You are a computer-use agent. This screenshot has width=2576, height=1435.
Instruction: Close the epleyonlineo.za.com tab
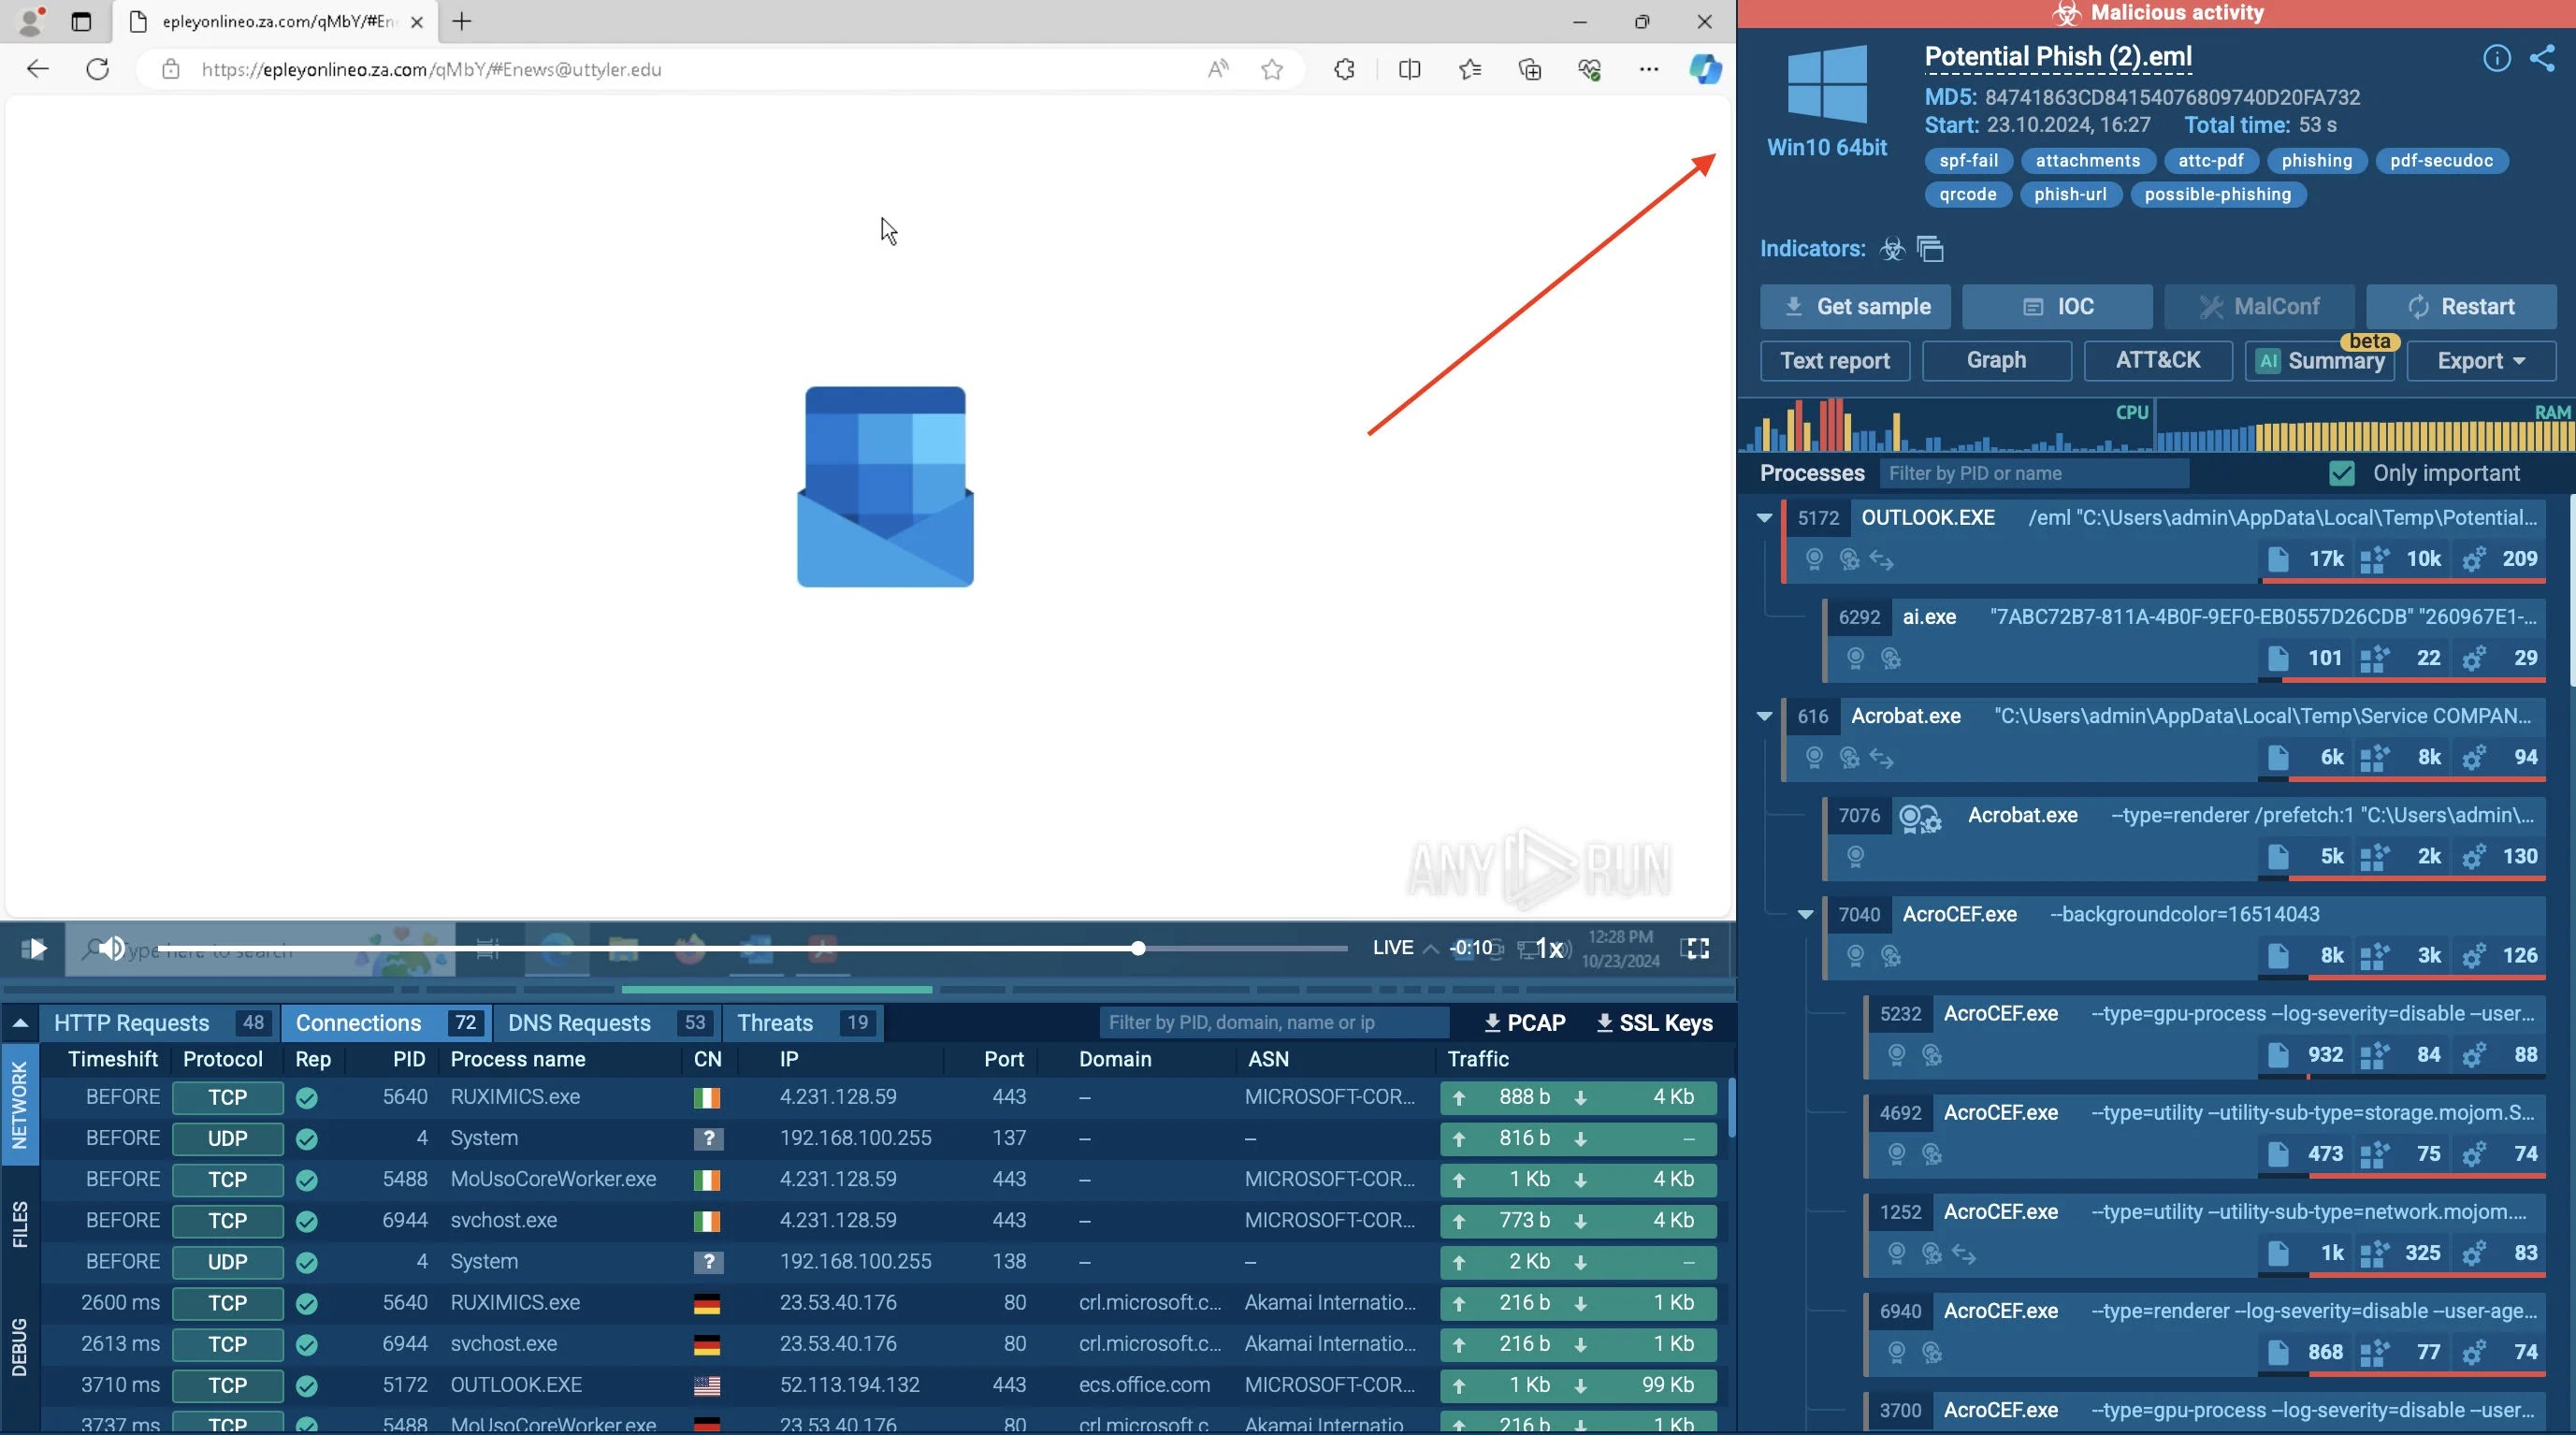[x=417, y=21]
